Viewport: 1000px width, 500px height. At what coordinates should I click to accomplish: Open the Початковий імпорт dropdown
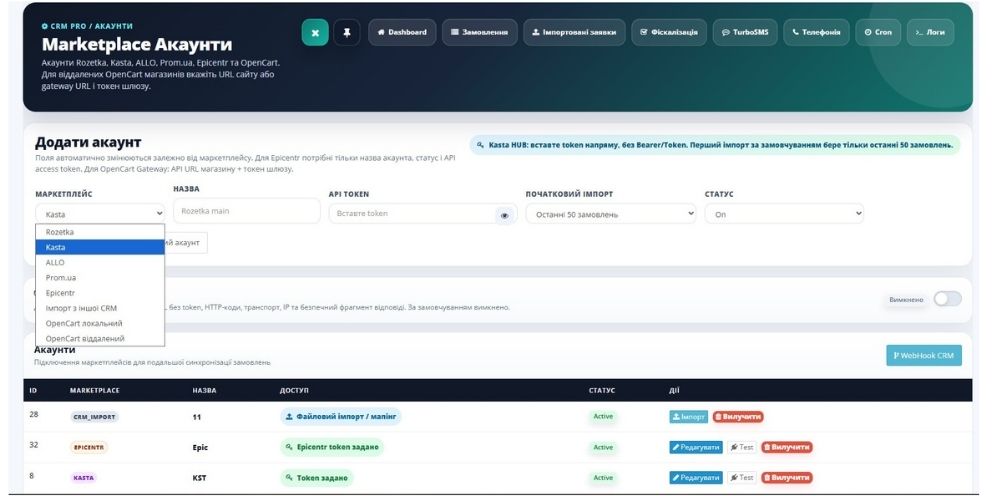coord(611,214)
